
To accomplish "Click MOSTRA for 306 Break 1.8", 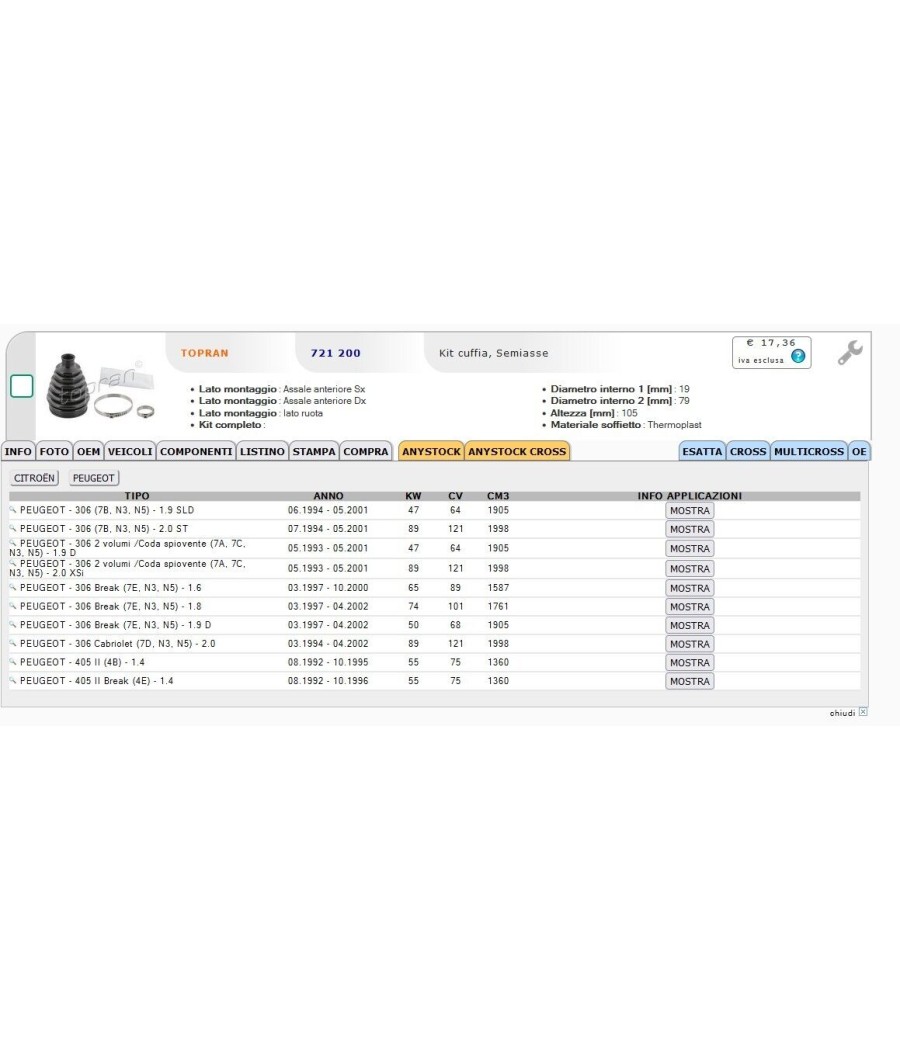I will (x=690, y=607).
